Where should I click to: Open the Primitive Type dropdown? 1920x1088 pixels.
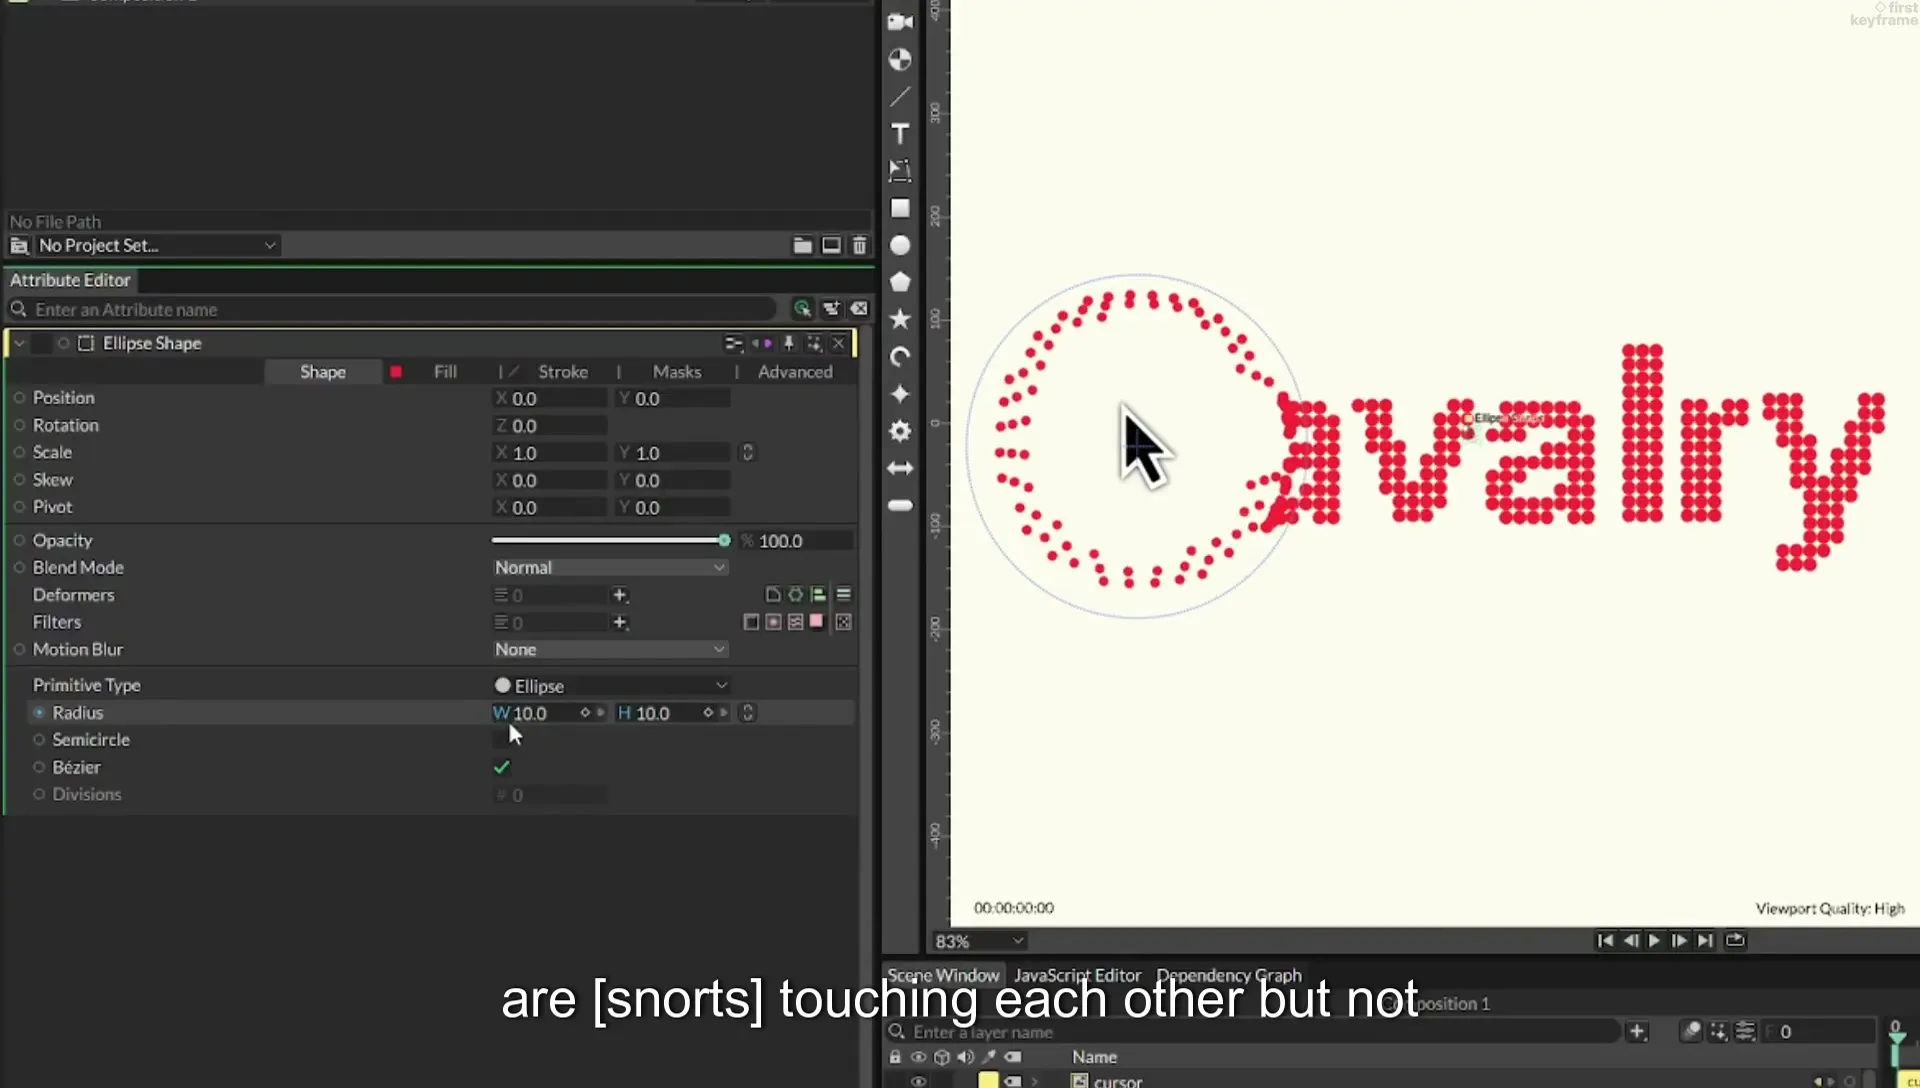[x=611, y=686]
